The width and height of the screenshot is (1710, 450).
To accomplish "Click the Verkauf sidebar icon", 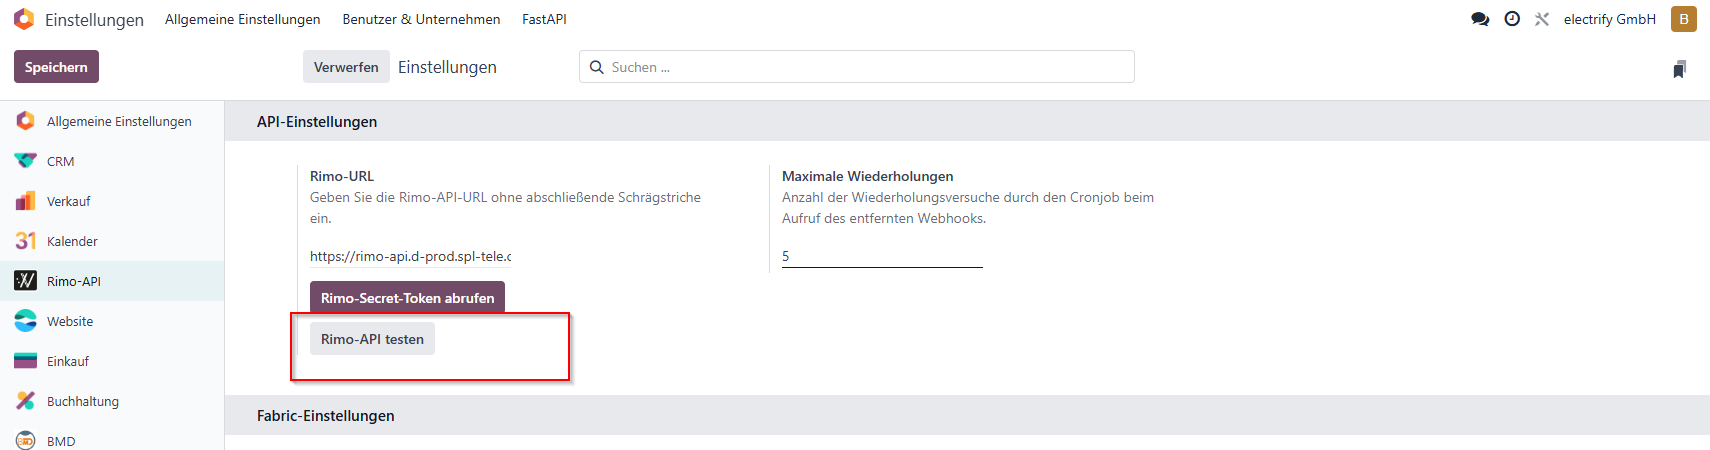I will click(26, 201).
